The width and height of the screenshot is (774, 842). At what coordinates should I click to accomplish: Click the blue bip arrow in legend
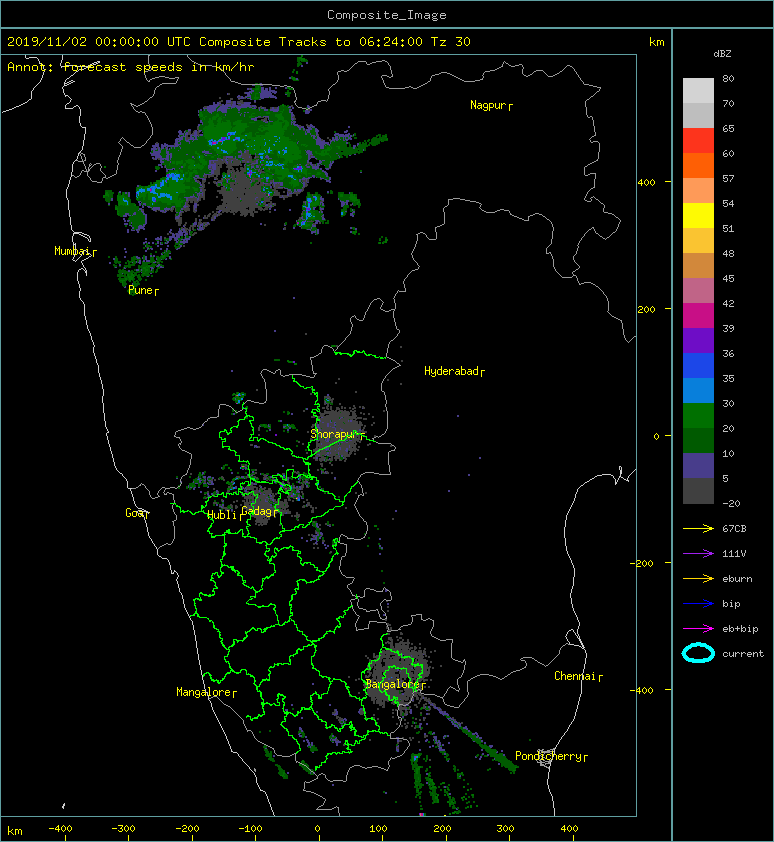(x=698, y=604)
